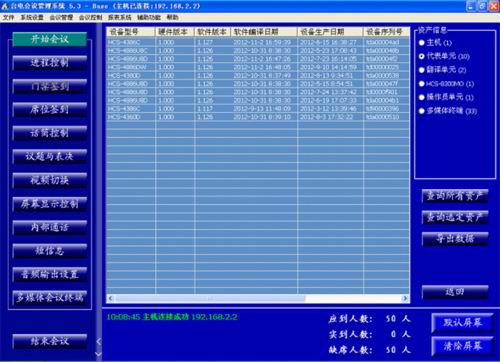500x362 pixels.
Task: Click the left-pointing collapse arrow beside the status panel
Action: (x=98, y=341)
